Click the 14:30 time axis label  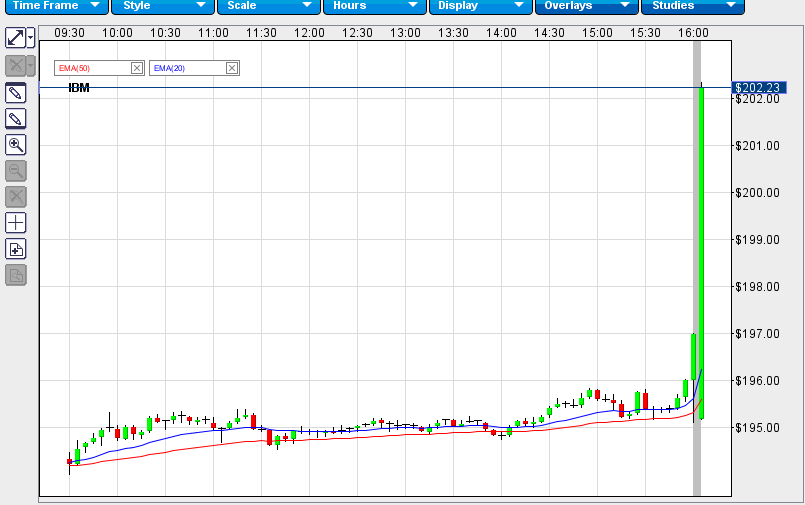point(549,33)
